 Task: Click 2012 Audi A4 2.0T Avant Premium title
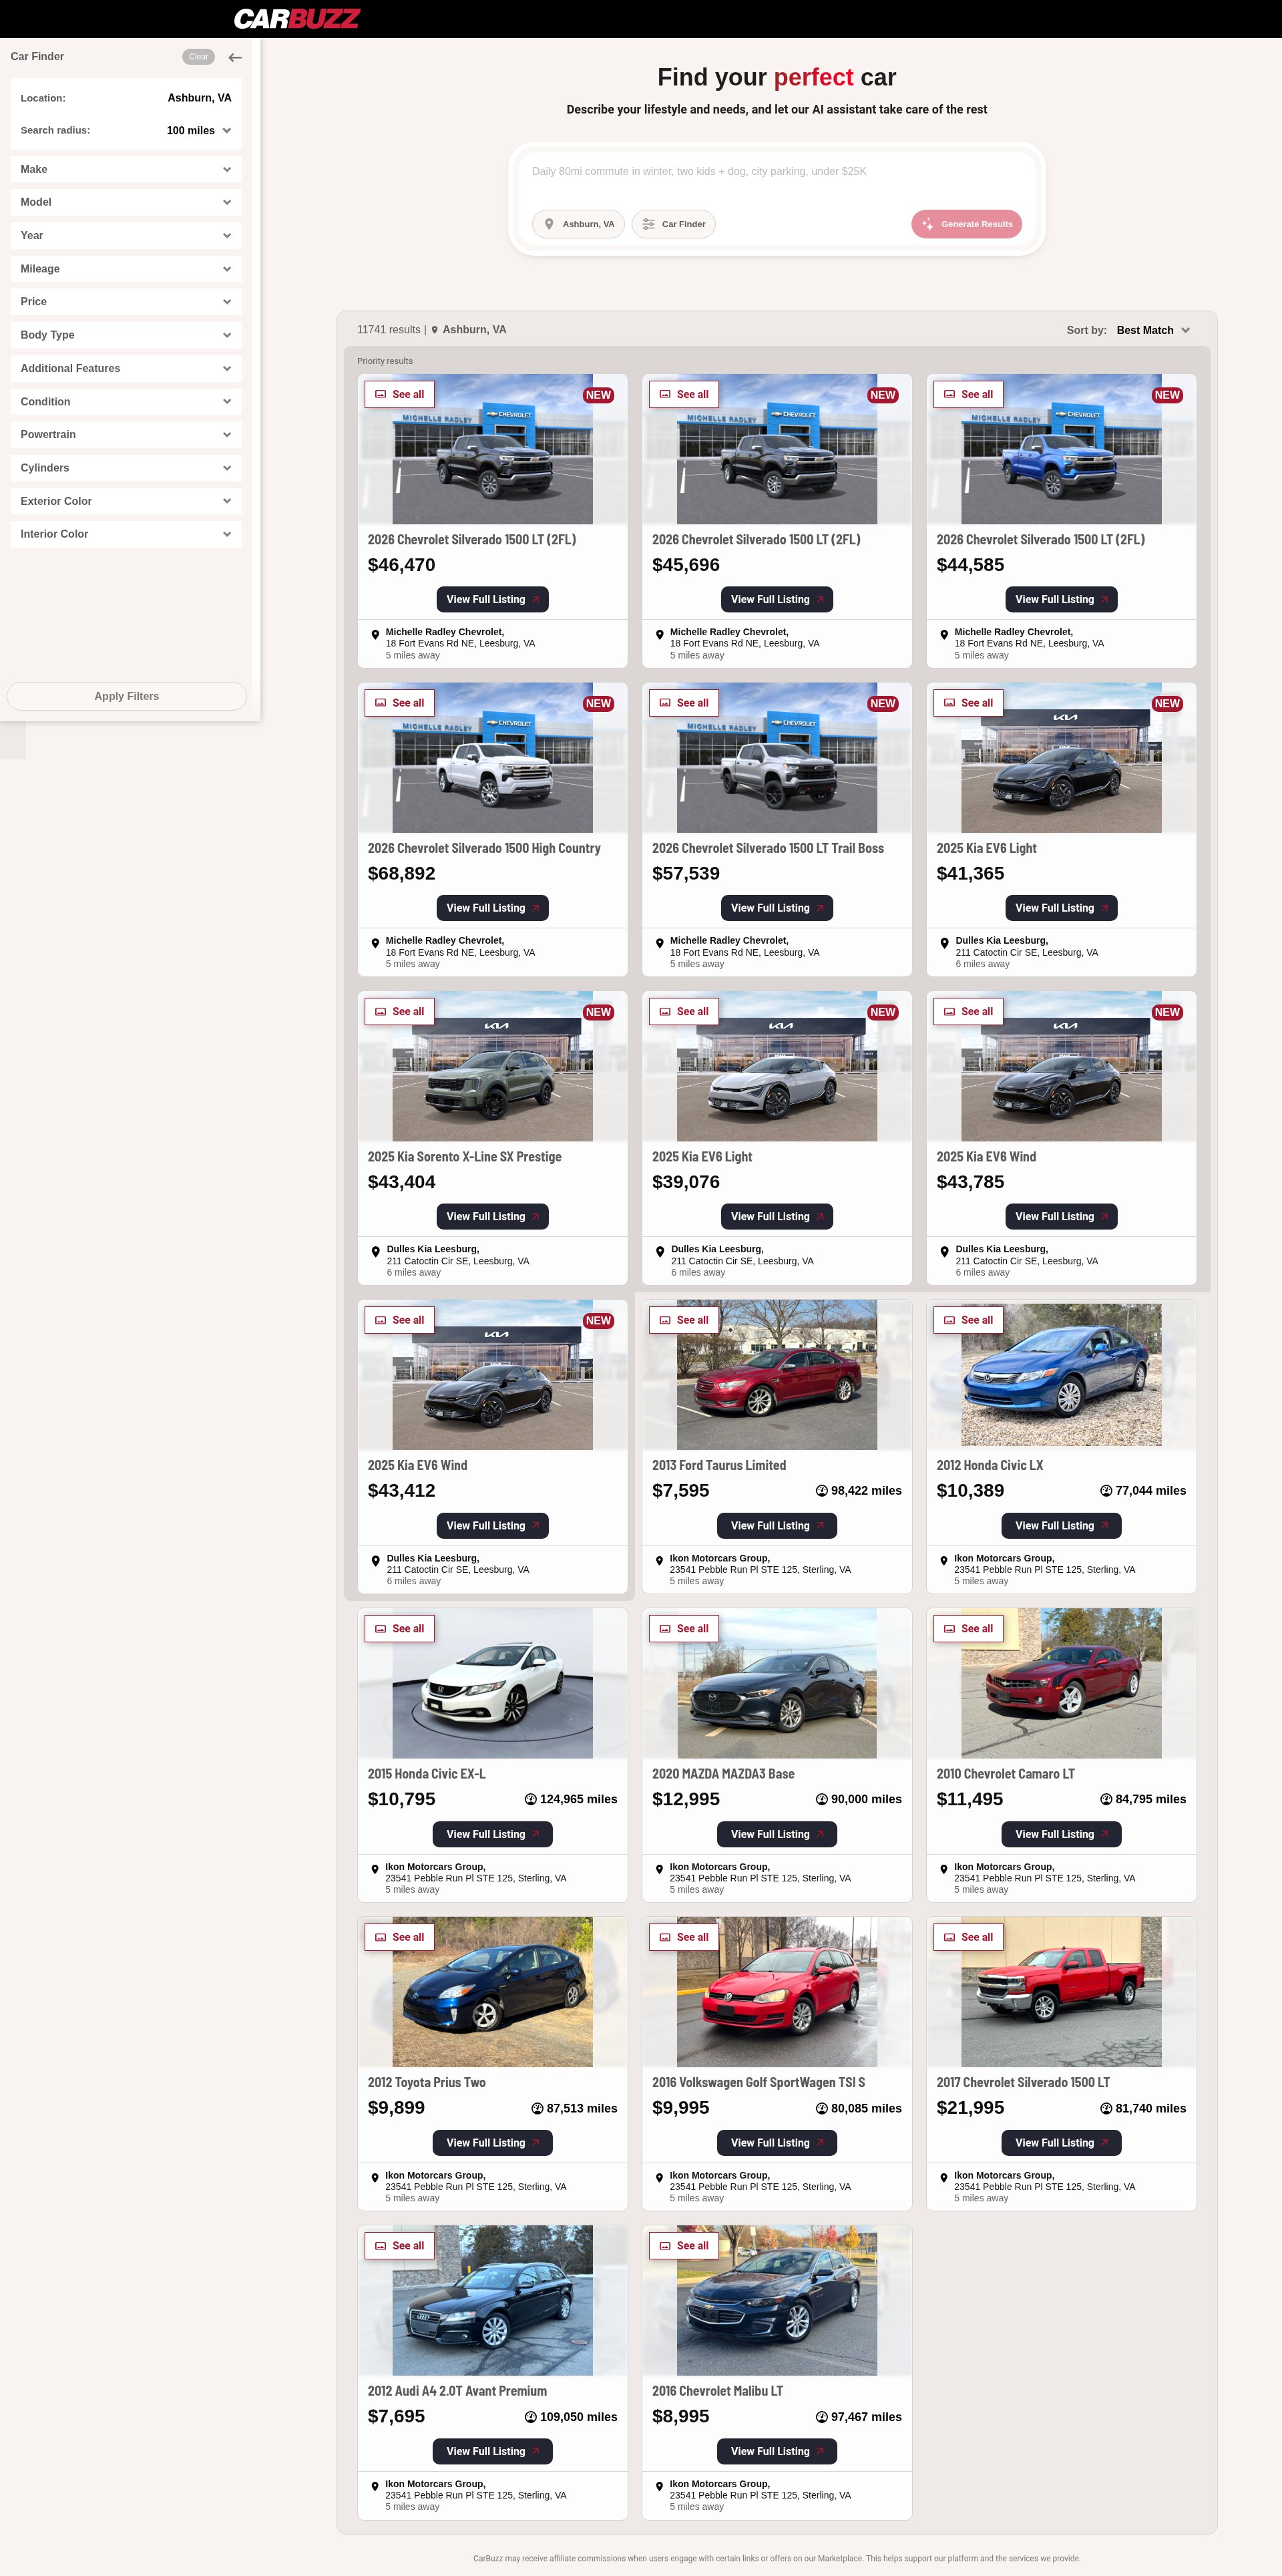pyautogui.click(x=457, y=2391)
